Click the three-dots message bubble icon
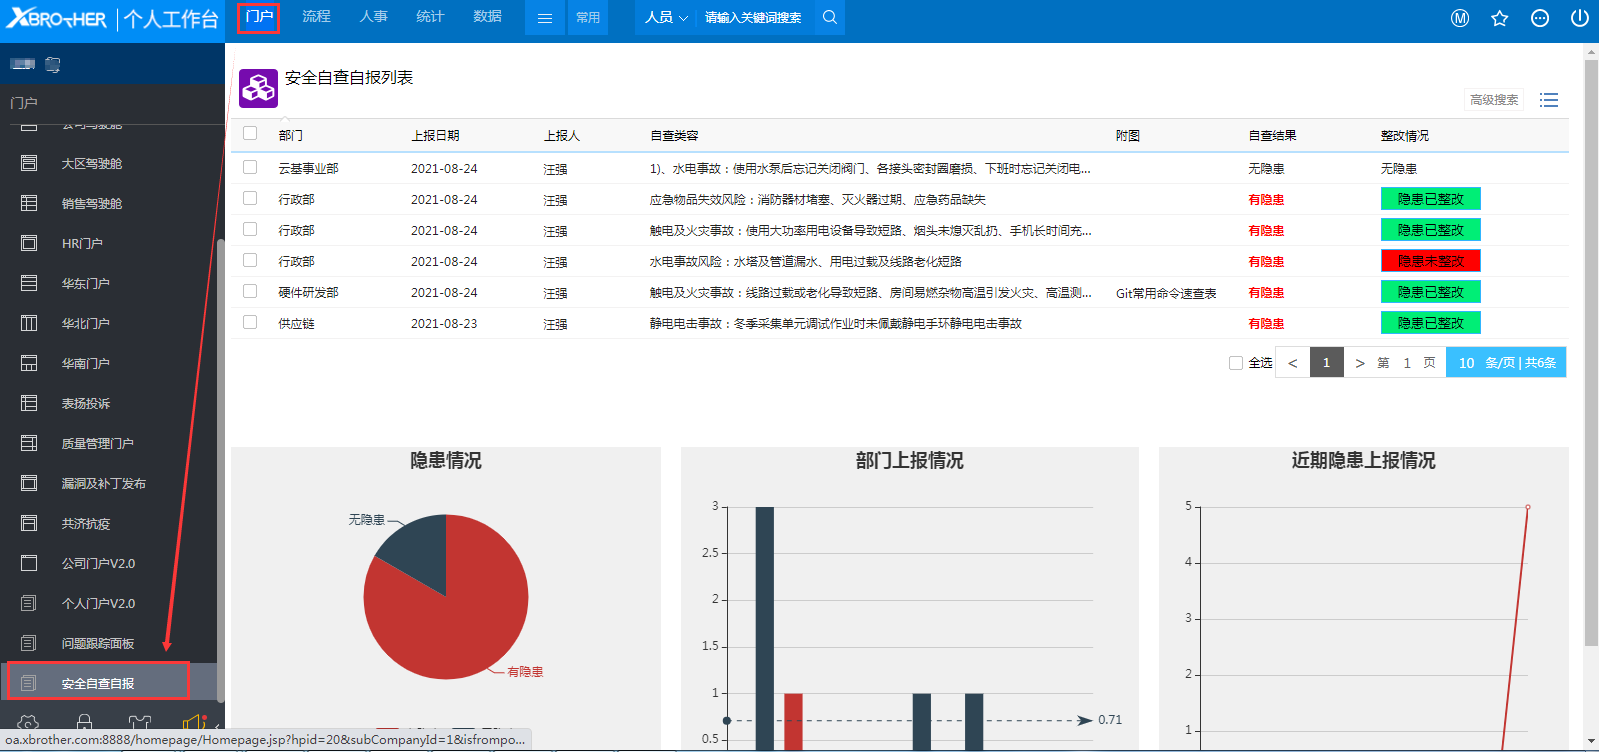 1540,18
